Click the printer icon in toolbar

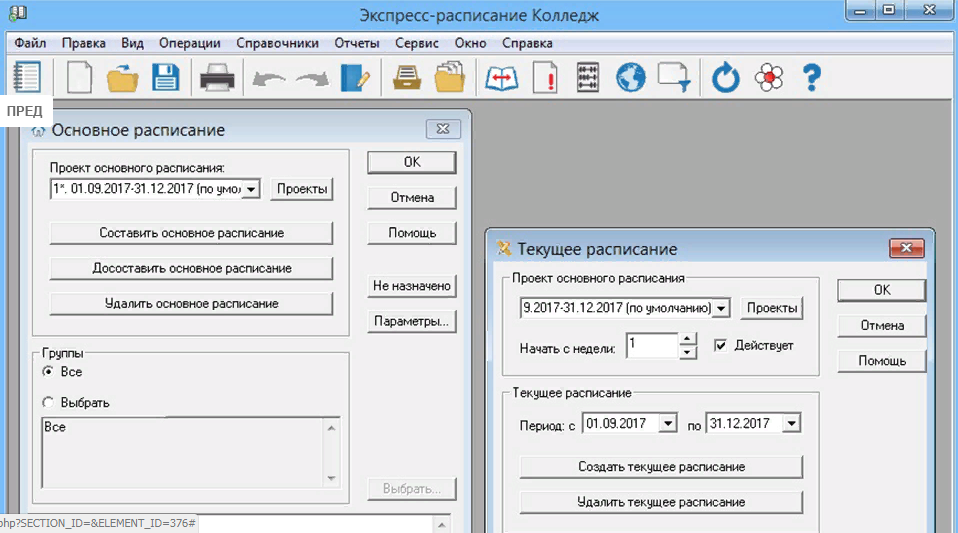coord(217,78)
